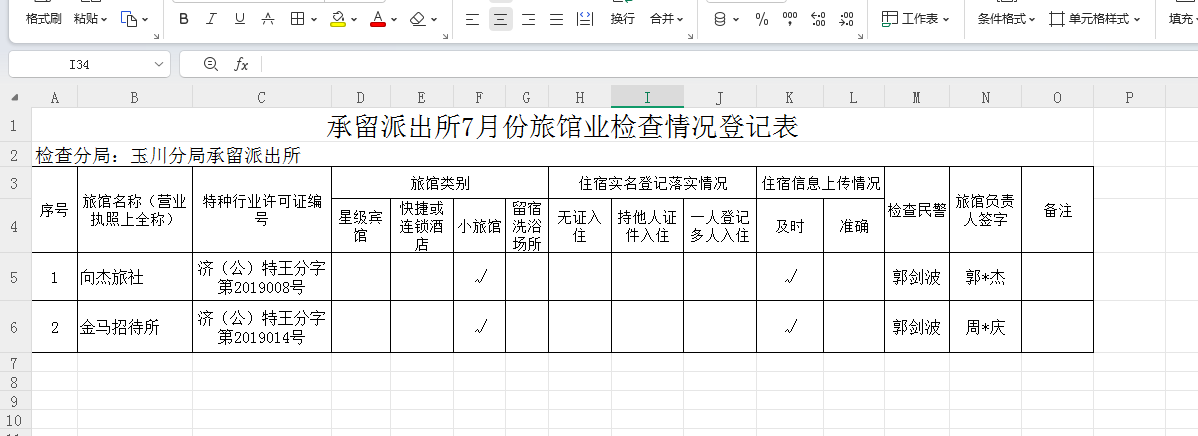Select the cell 第2019014号 license number
The height and width of the screenshot is (436, 1198).
[261, 327]
